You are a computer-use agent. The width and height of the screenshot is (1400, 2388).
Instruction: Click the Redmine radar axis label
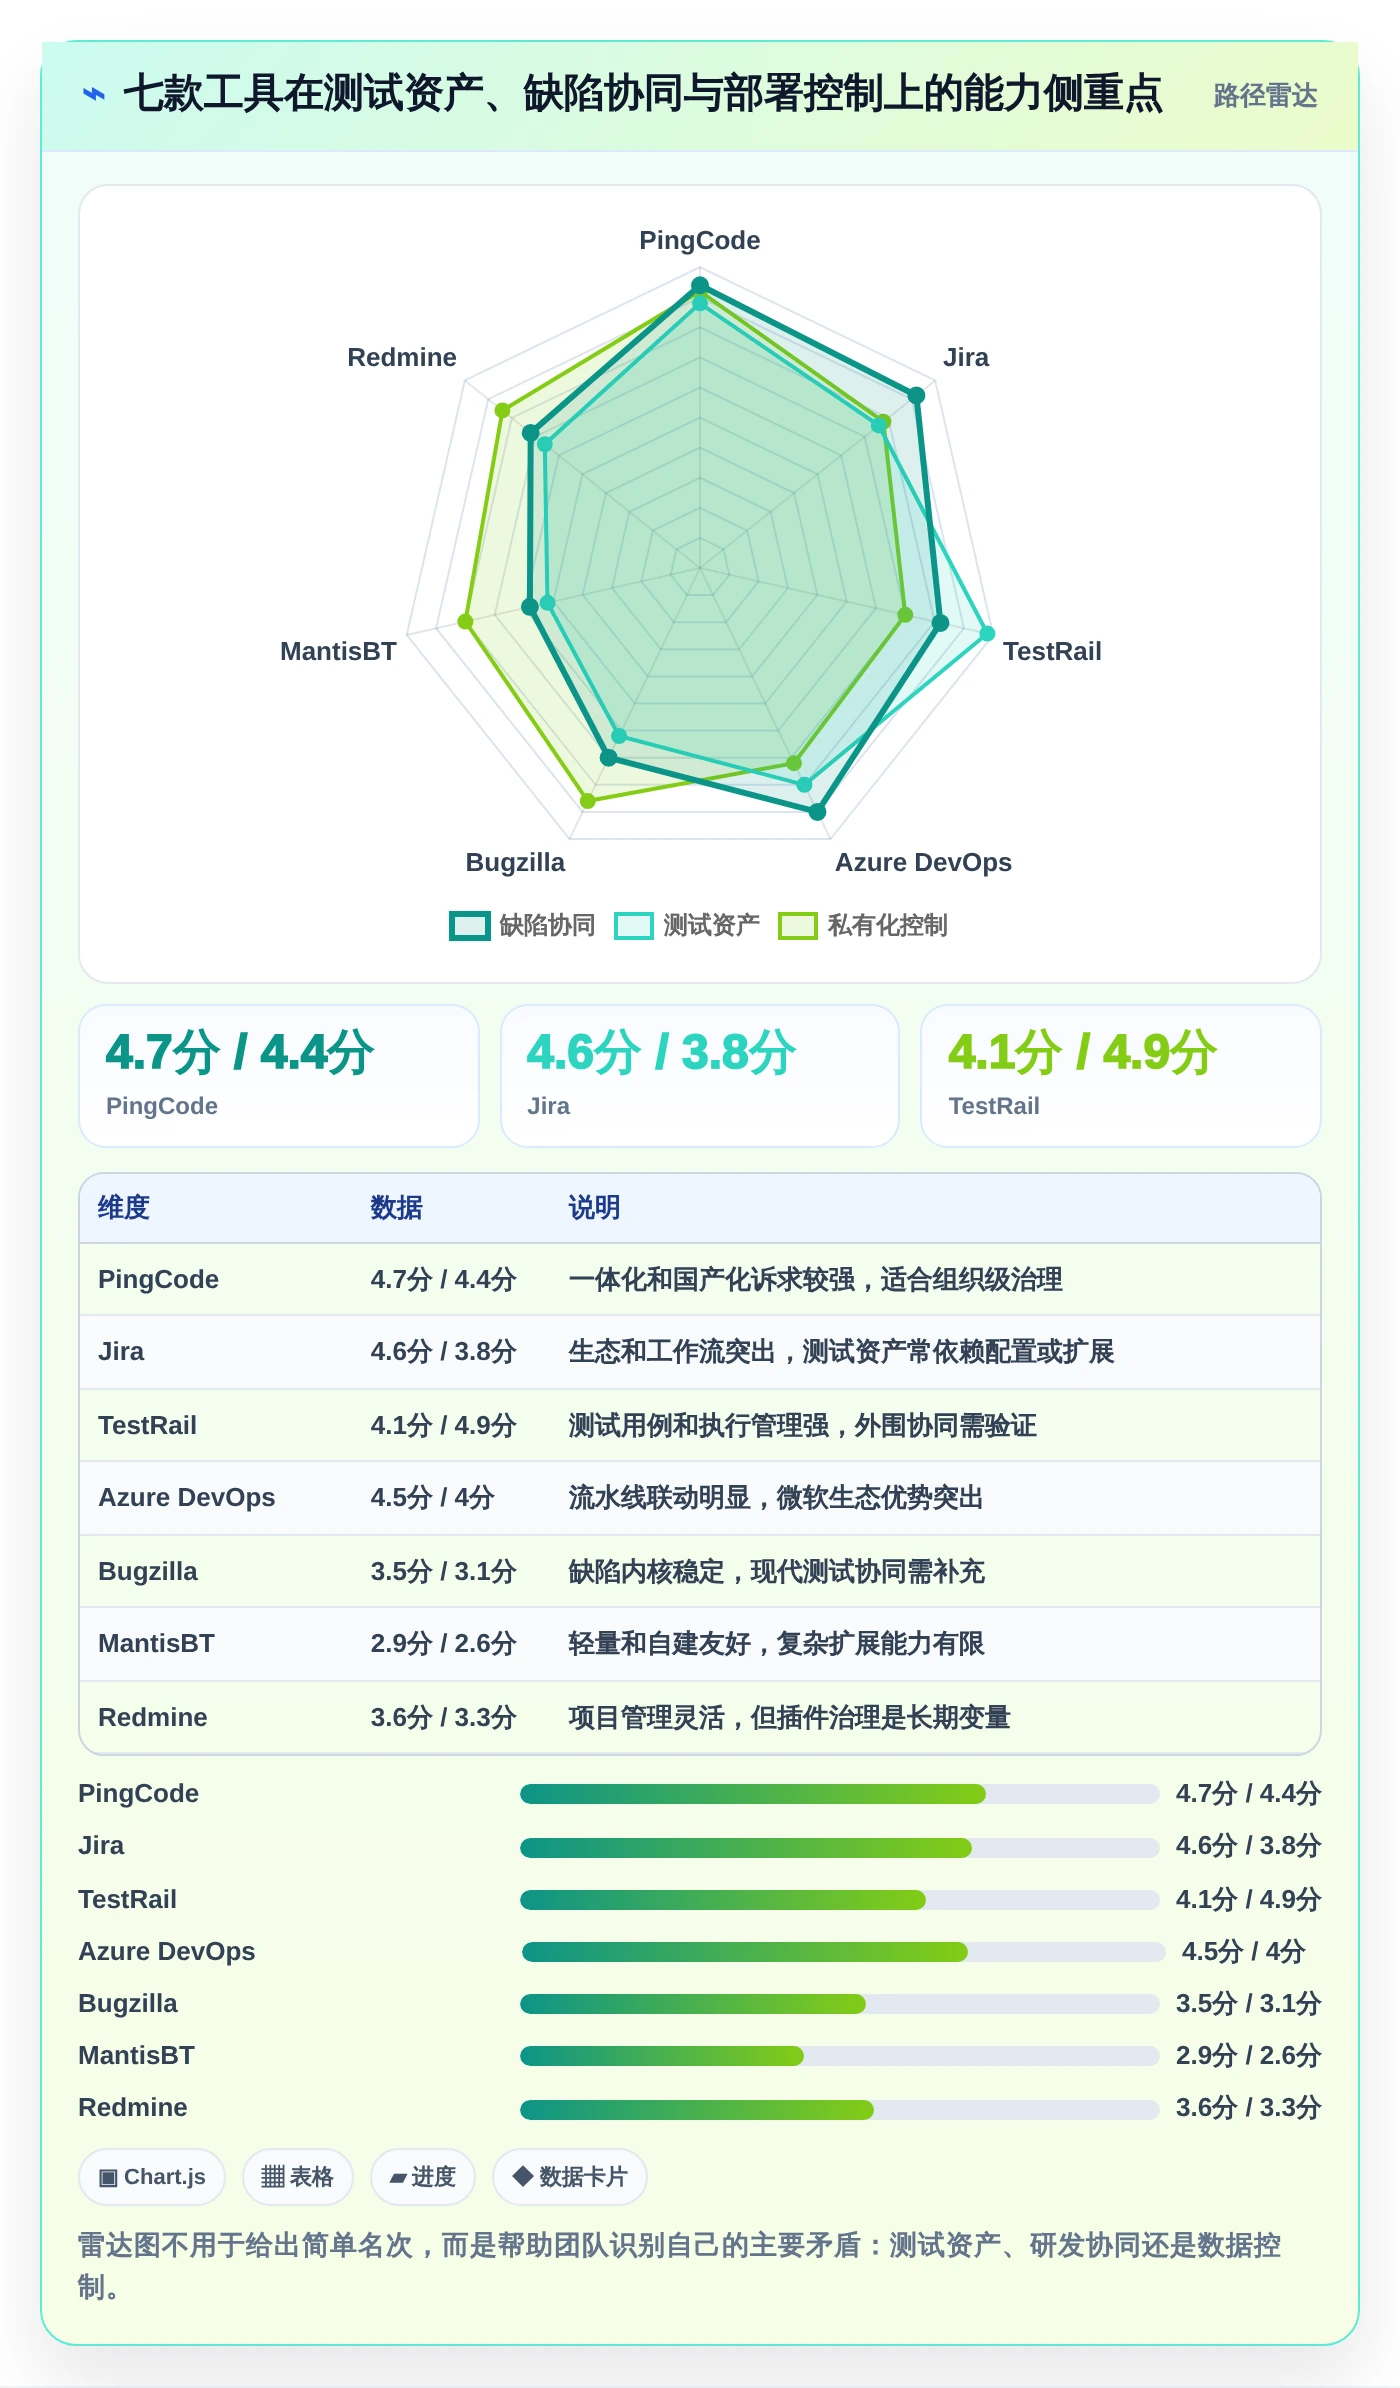pyautogui.click(x=402, y=357)
